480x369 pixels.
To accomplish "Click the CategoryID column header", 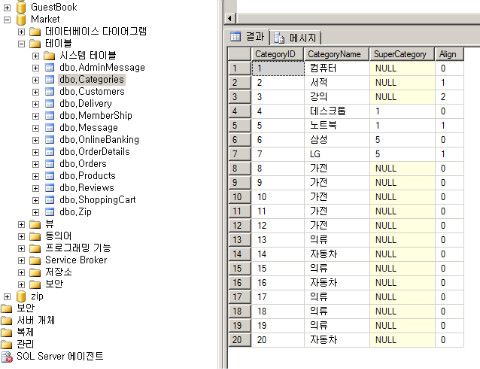I will pos(277,54).
